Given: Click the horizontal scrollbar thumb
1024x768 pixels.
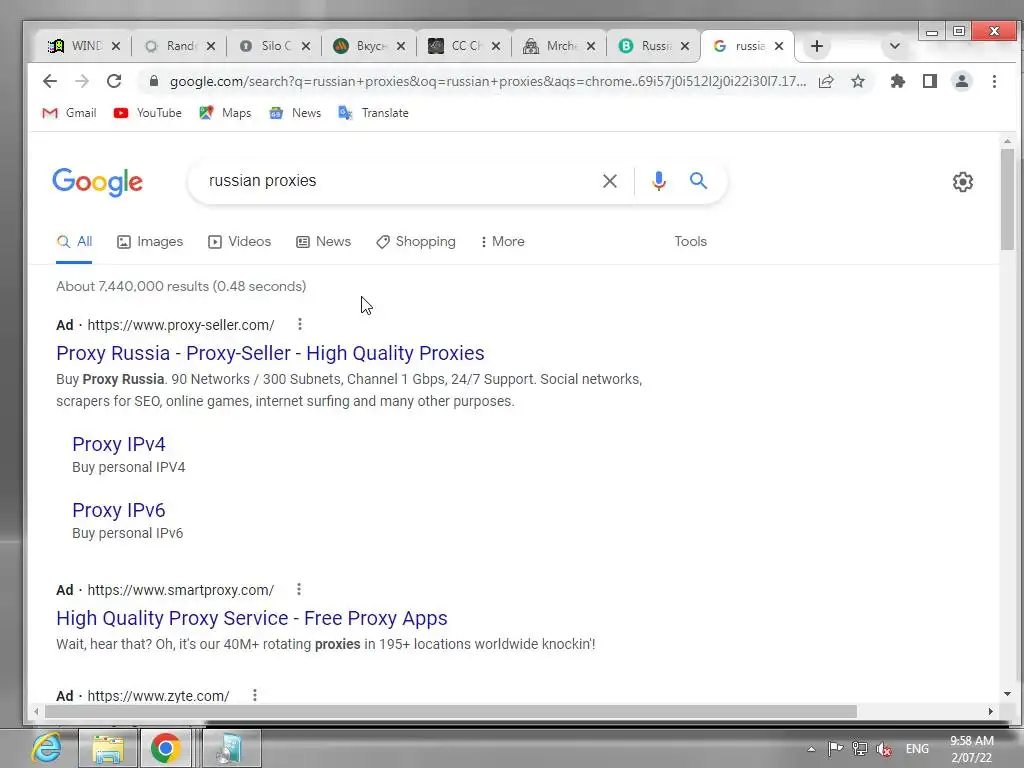Looking at the screenshot, I should [x=451, y=711].
